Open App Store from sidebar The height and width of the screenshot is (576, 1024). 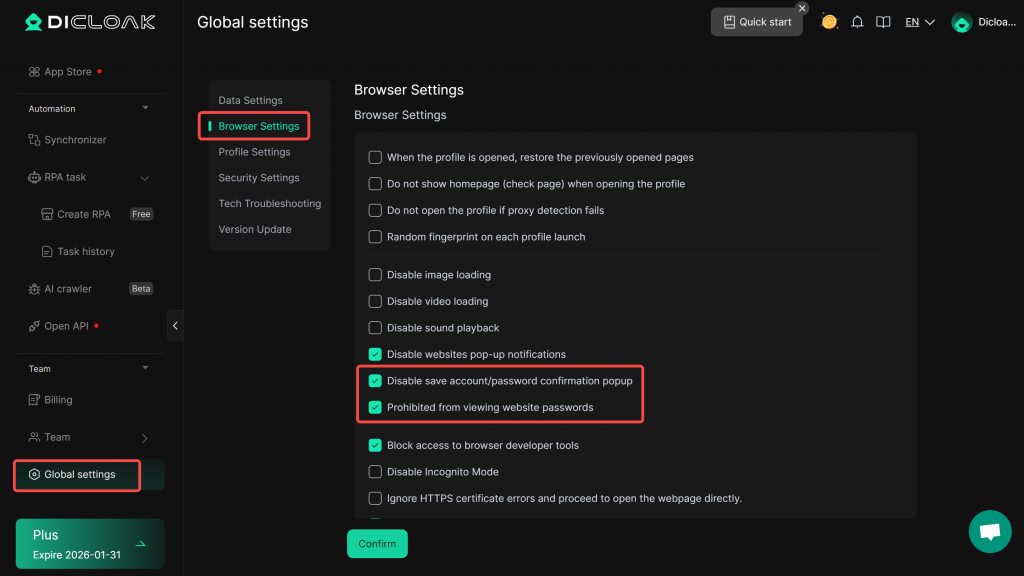click(x=67, y=72)
